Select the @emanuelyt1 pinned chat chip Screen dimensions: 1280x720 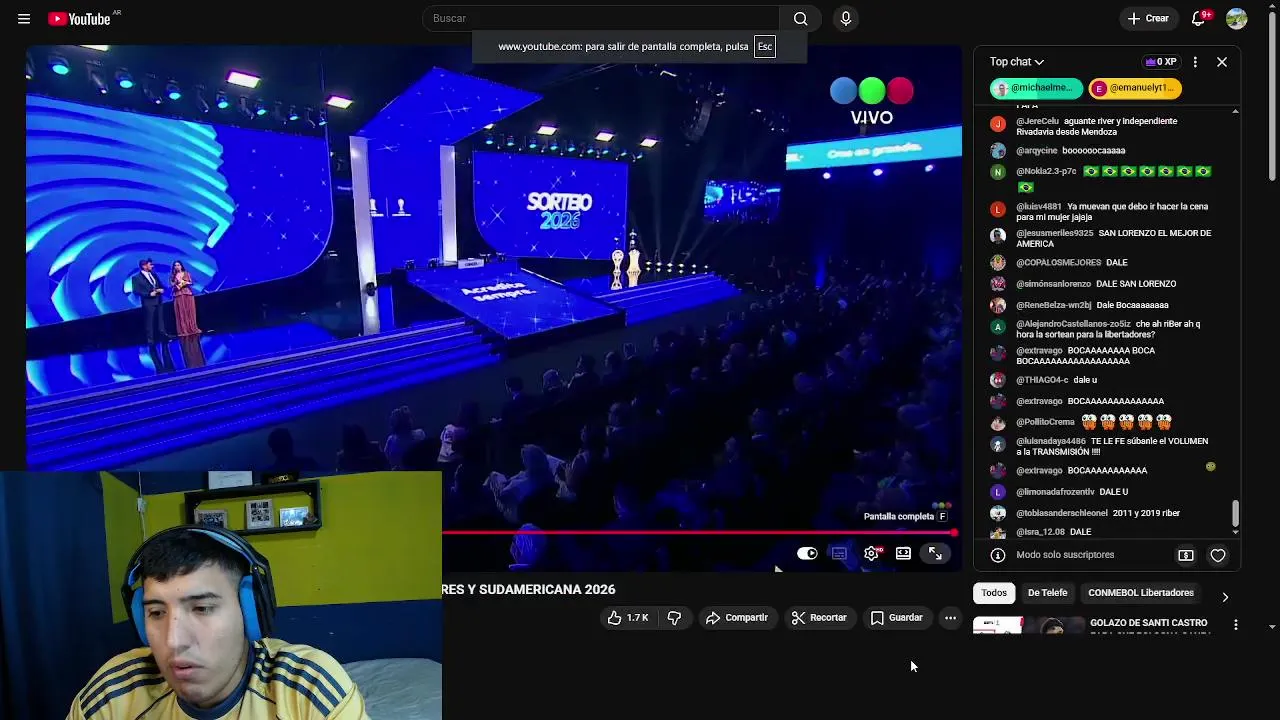coord(1135,88)
